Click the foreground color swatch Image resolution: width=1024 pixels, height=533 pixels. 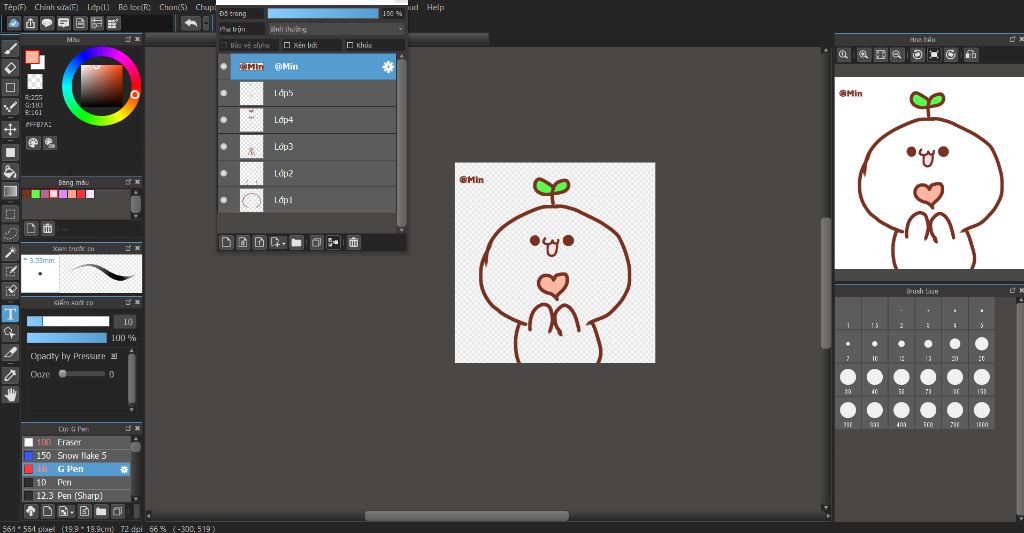32,57
